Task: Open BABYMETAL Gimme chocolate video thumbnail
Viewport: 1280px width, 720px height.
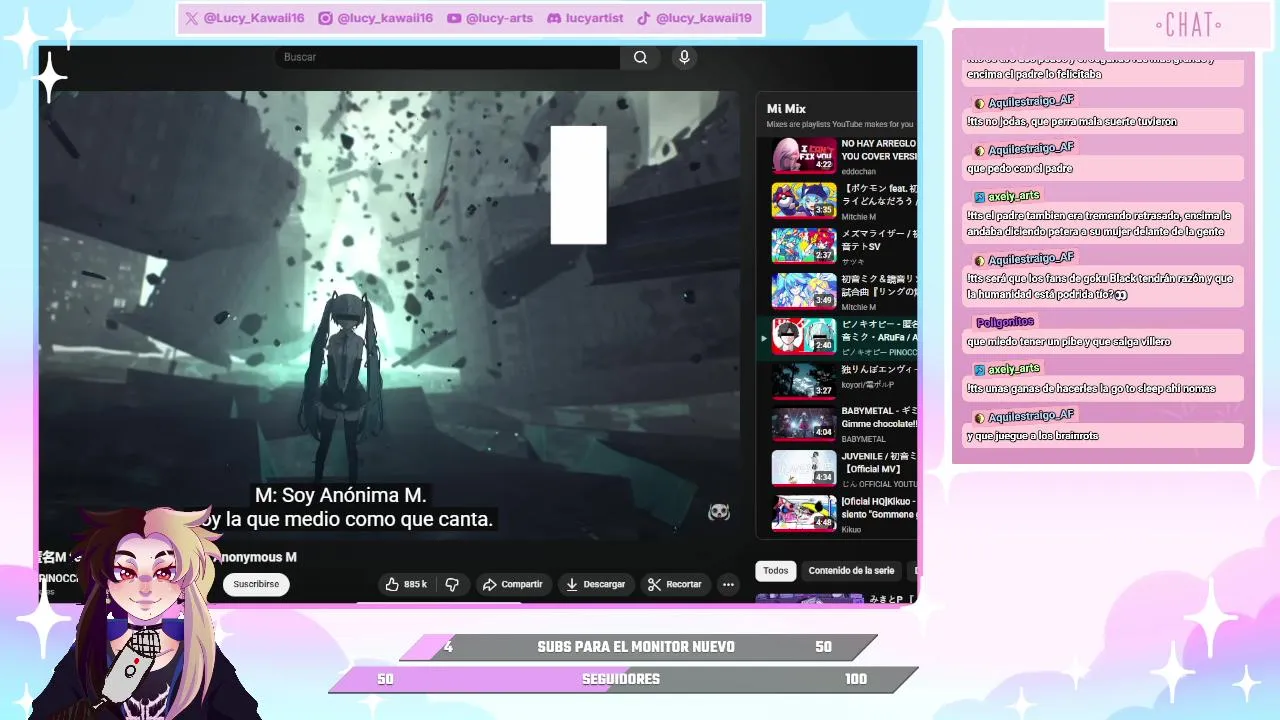Action: click(803, 424)
